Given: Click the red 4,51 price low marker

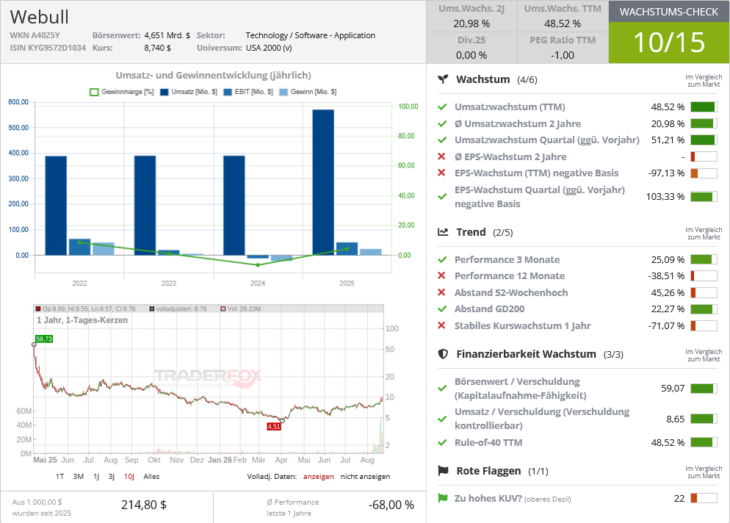Looking at the screenshot, I should pyautogui.click(x=274, y=426).
